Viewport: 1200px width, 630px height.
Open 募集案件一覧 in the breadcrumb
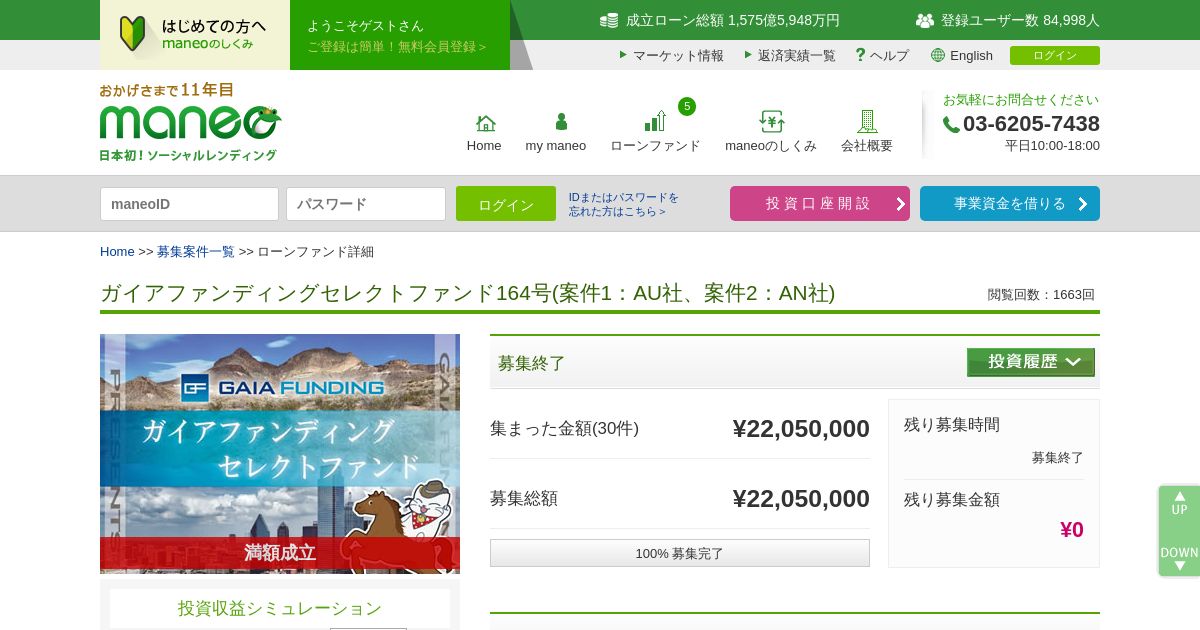(196, 252)
